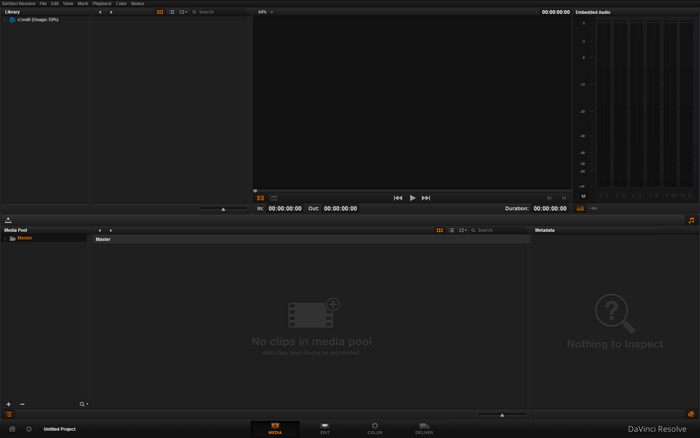Viewport: 700px width, 438px height.
Task: Open the Metadata panel options dropdown
Action: (x=693, y=230)
